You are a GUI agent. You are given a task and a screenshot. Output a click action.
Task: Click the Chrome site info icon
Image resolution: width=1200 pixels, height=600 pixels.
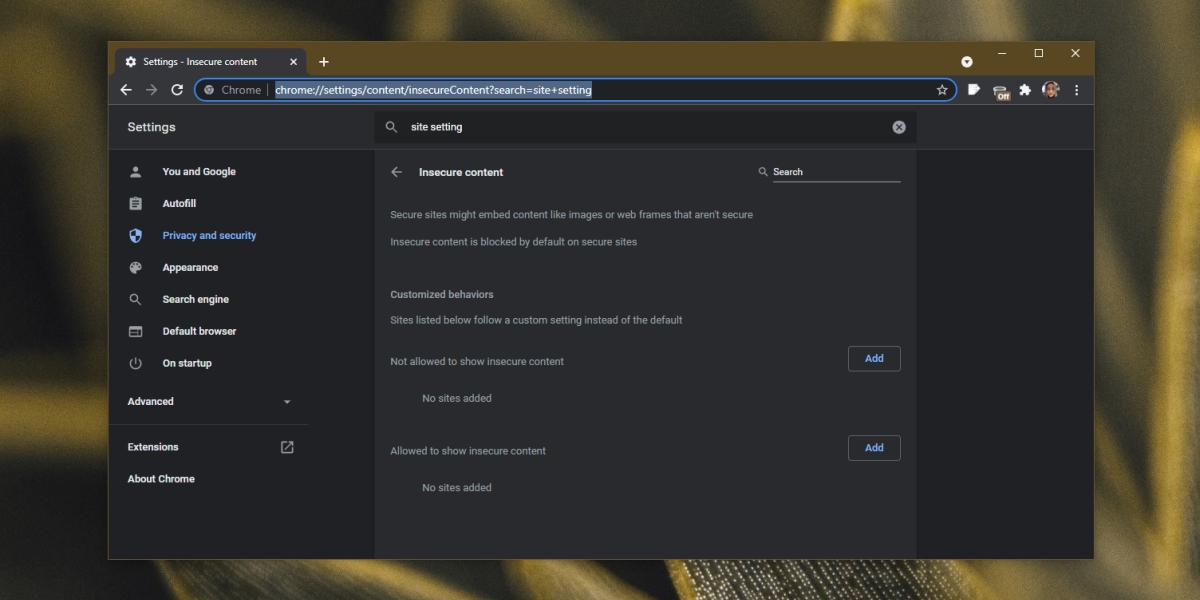coord(209,90)
